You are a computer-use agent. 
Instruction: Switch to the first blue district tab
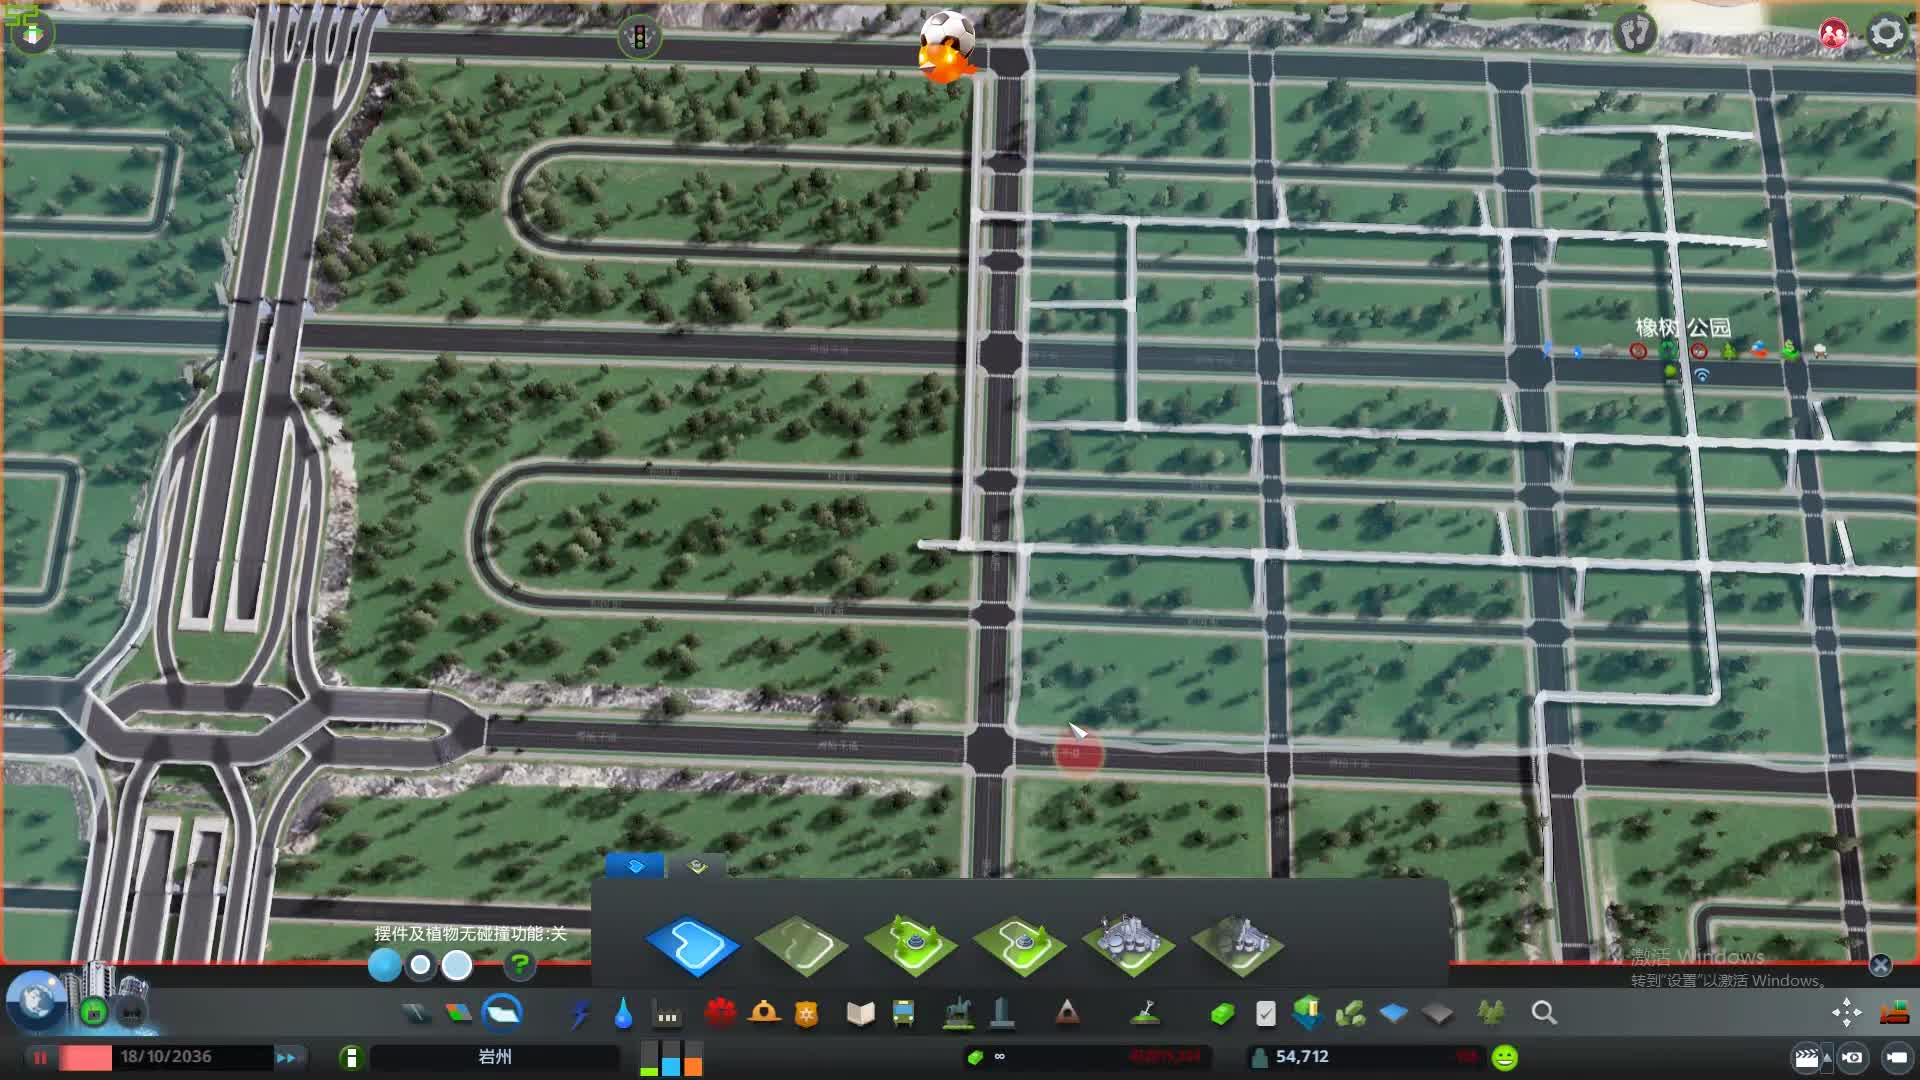[x=635, y=866]
